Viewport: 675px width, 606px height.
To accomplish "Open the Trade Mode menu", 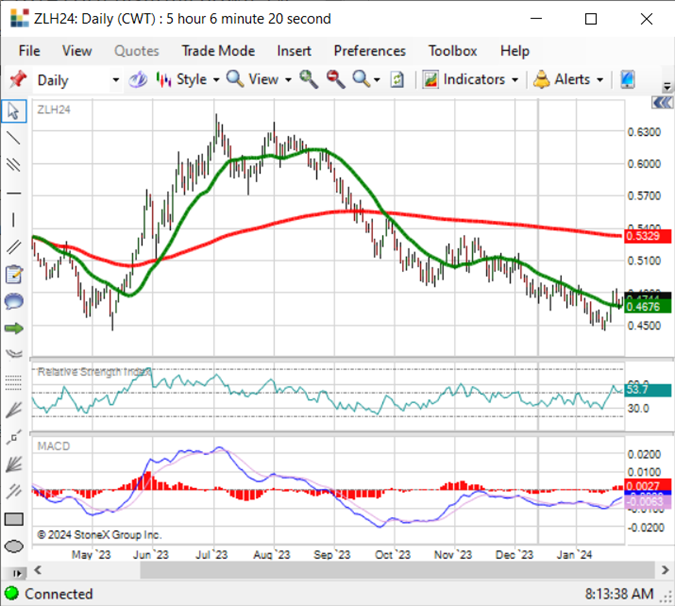I will click(218, 51).
